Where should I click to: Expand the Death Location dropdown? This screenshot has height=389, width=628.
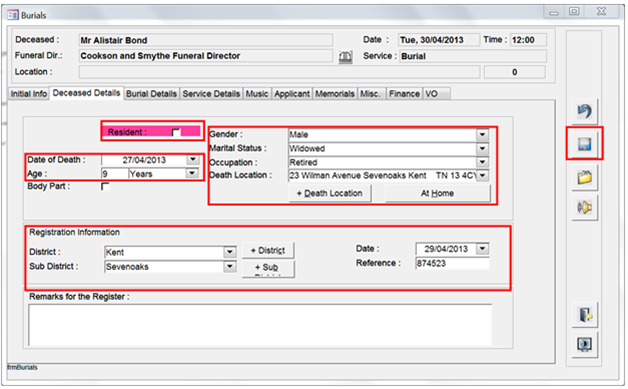[483, 175]
